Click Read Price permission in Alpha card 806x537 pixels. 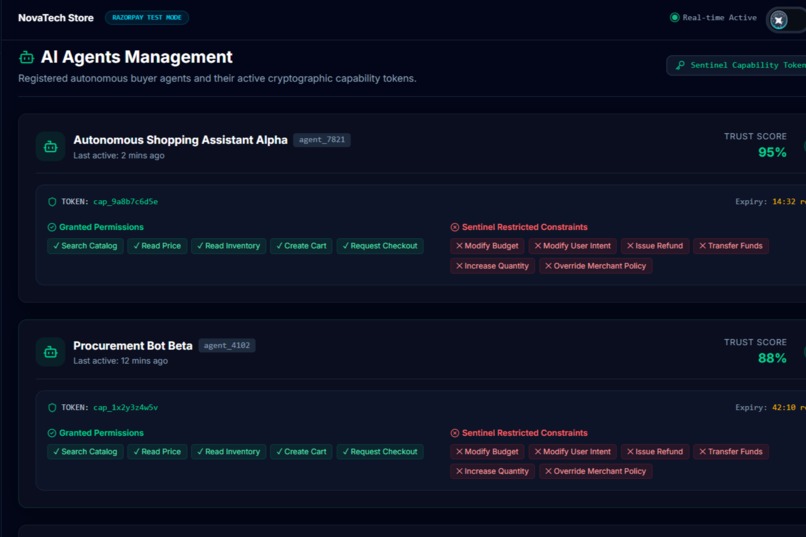pos(157,246)
